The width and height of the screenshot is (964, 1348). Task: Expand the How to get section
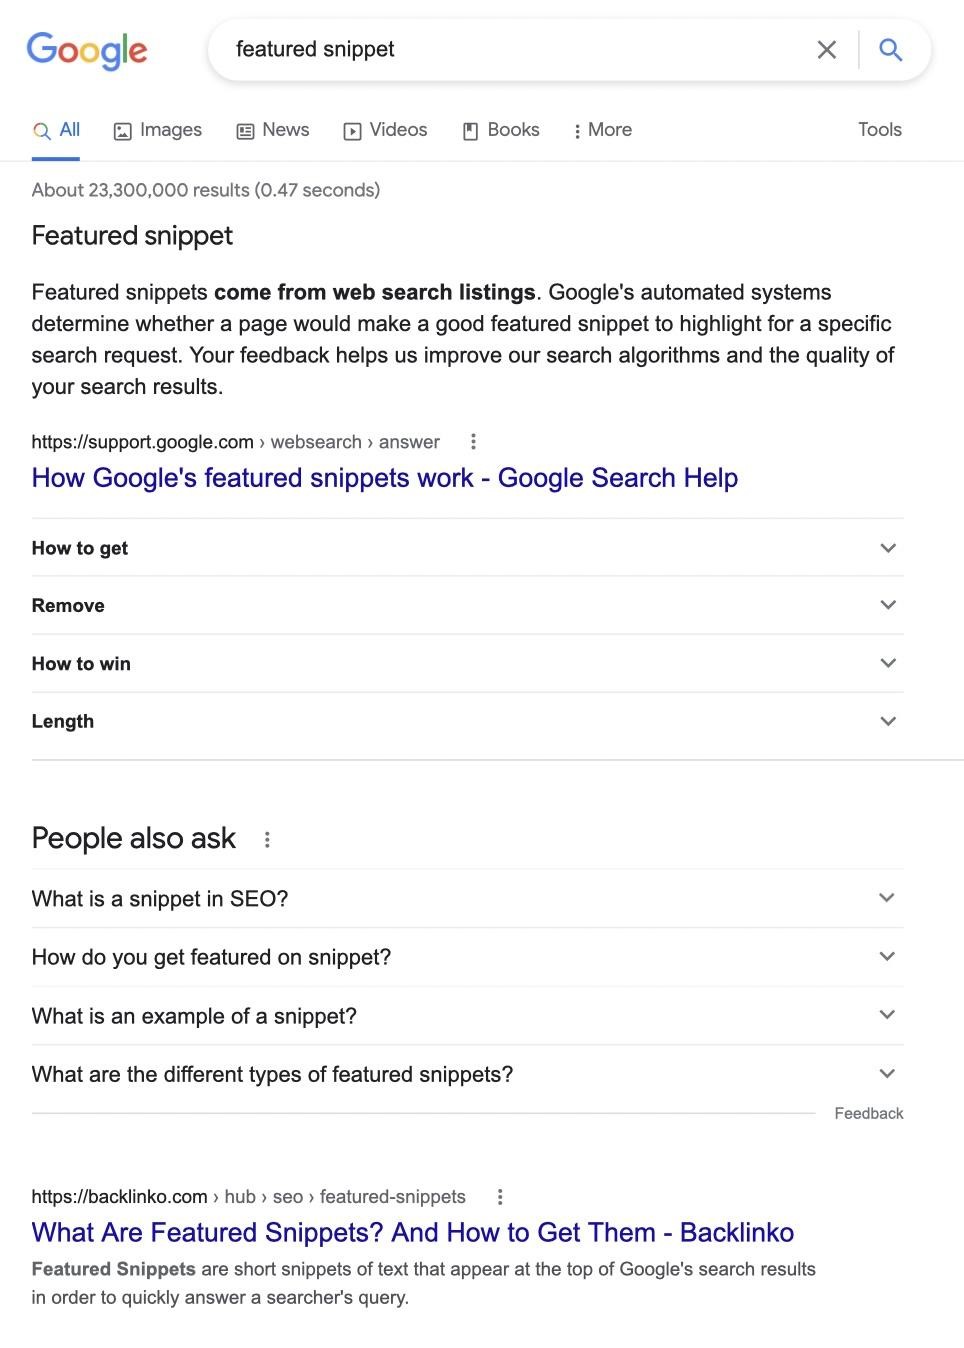(887, 548)
